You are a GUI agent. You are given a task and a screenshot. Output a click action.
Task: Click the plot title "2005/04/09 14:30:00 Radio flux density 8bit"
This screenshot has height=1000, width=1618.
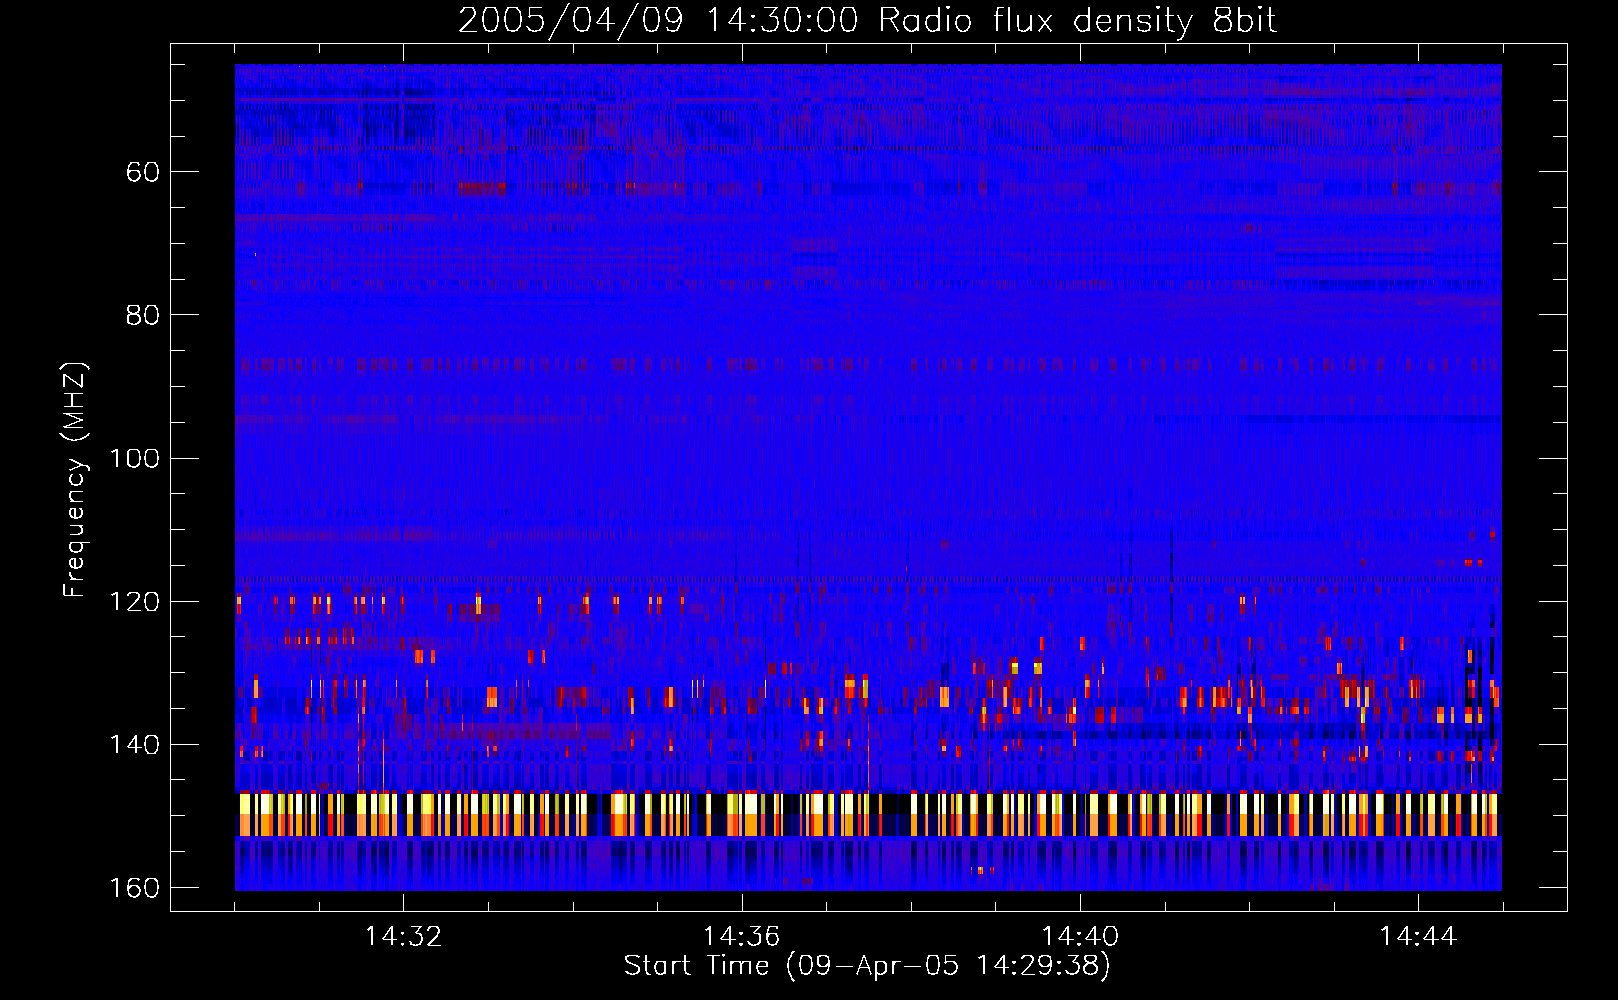pos(867,20)
